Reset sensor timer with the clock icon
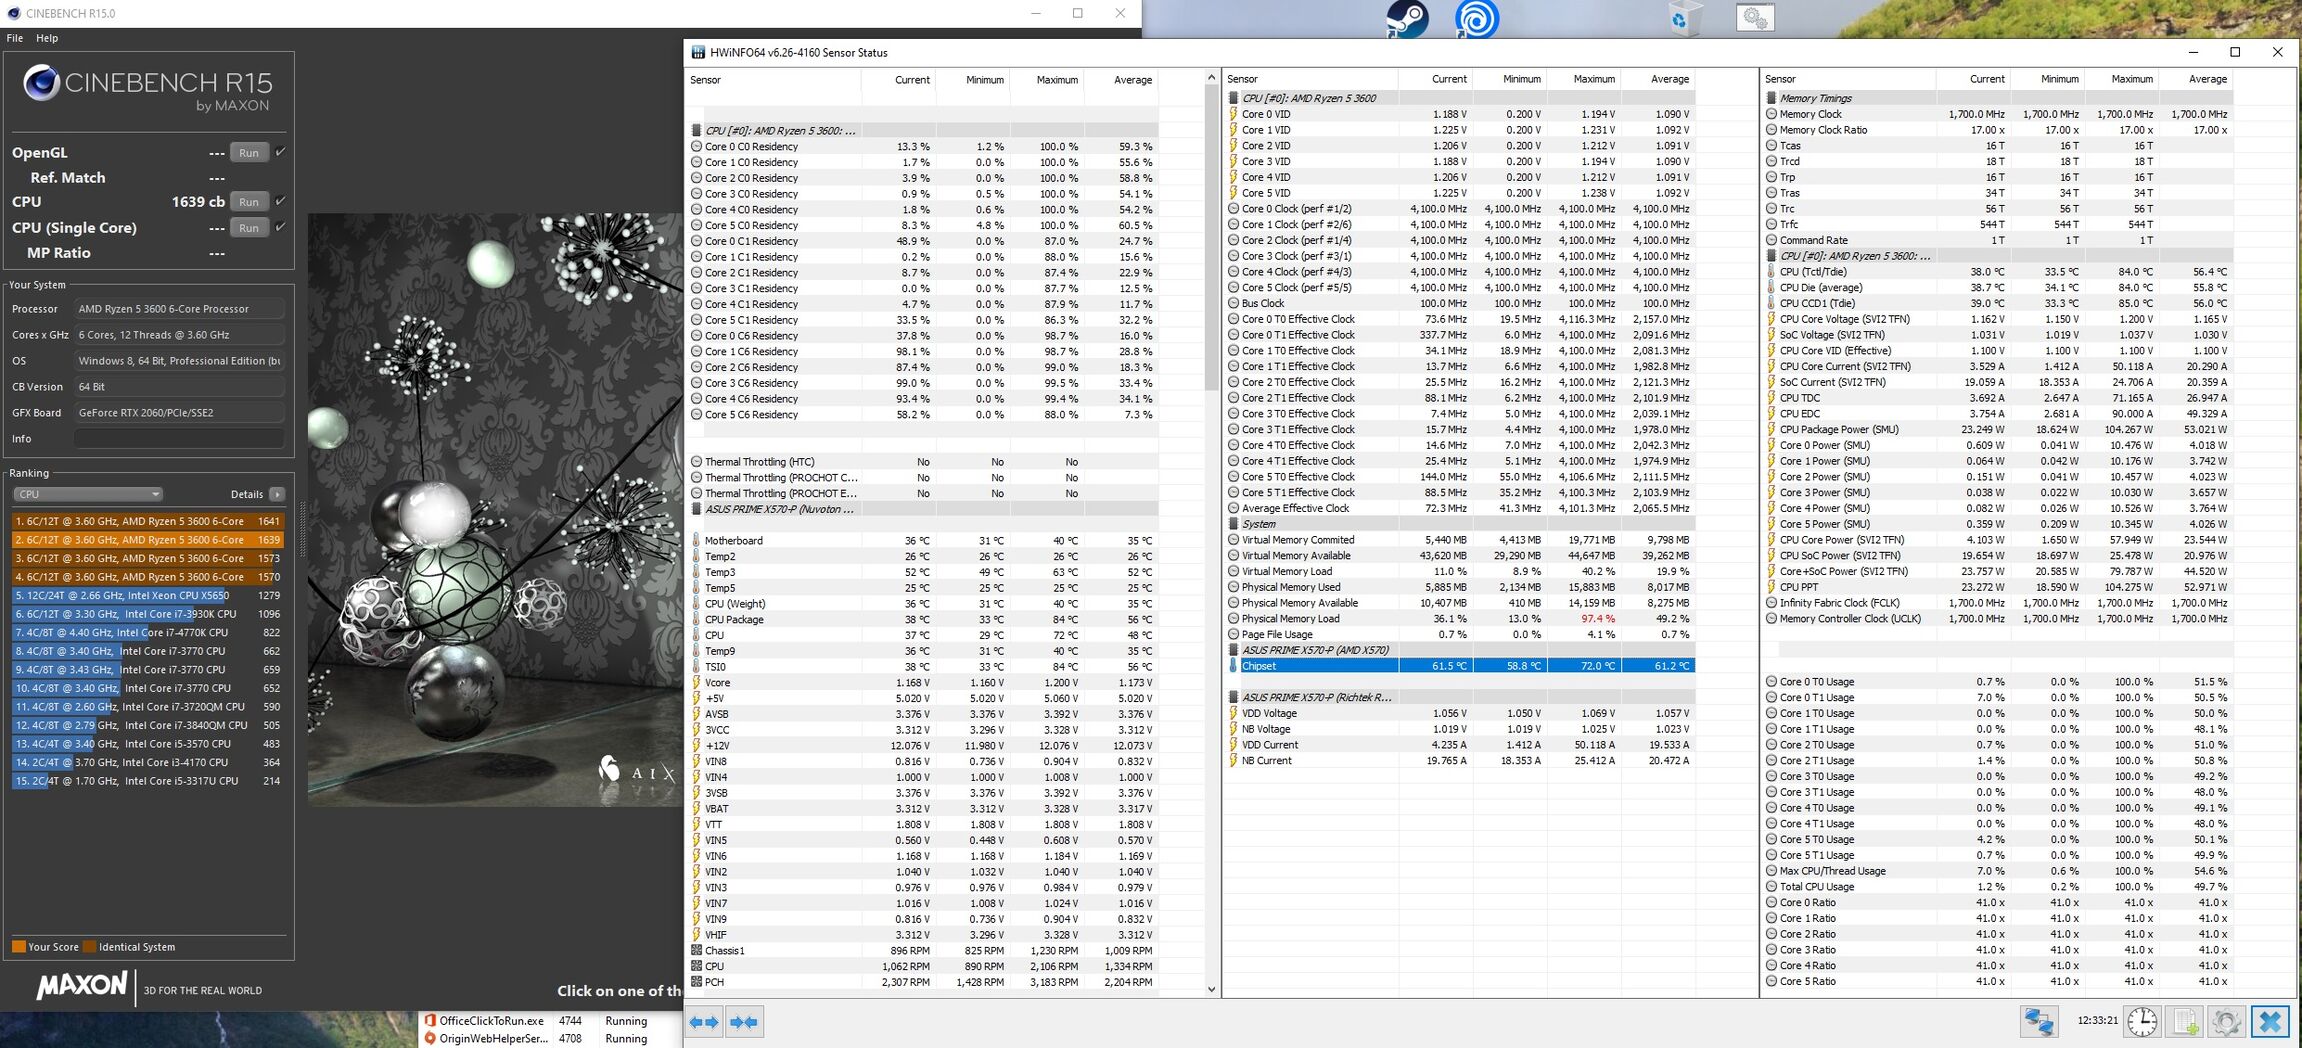 coord(2142,1021)
